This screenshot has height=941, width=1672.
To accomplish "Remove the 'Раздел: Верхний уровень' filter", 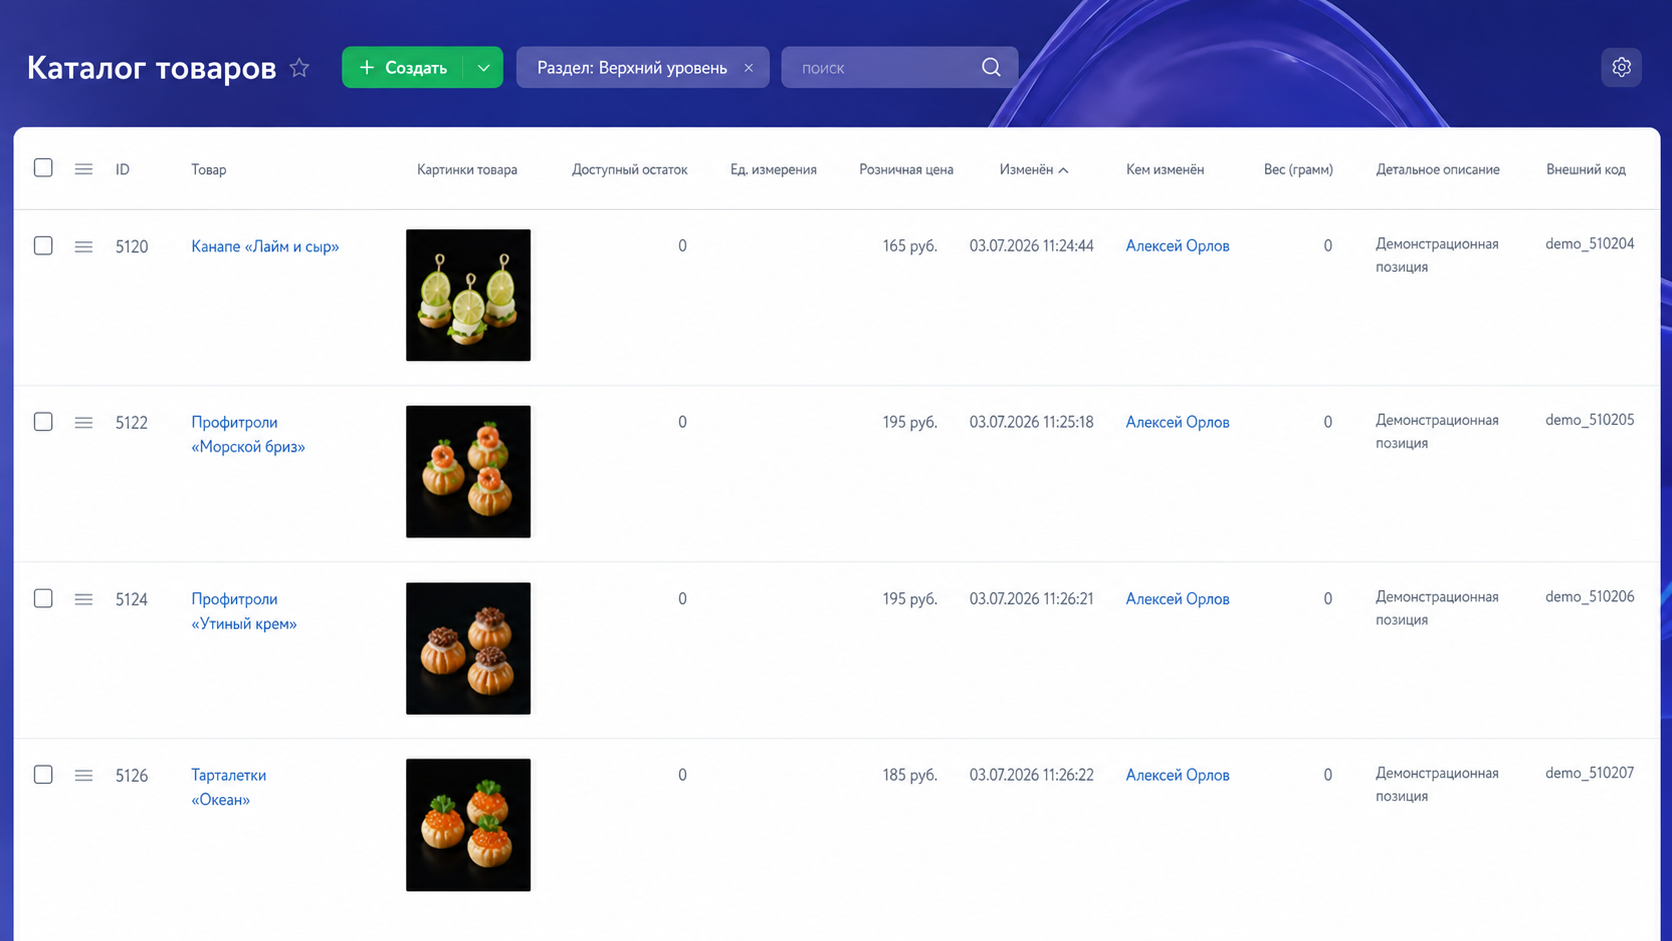I will pyautogui.click(x=748, y=68).
